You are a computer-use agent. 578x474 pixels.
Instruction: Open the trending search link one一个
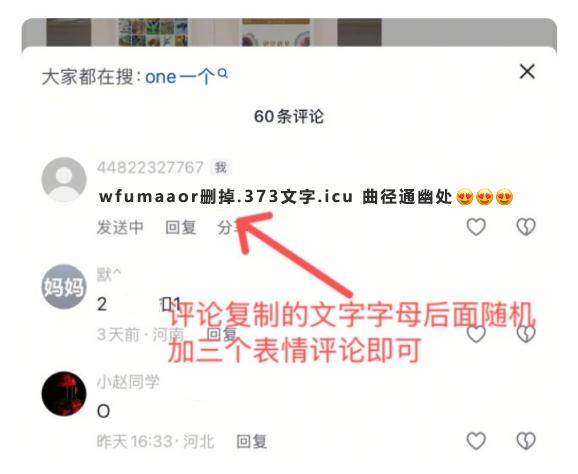179,77
